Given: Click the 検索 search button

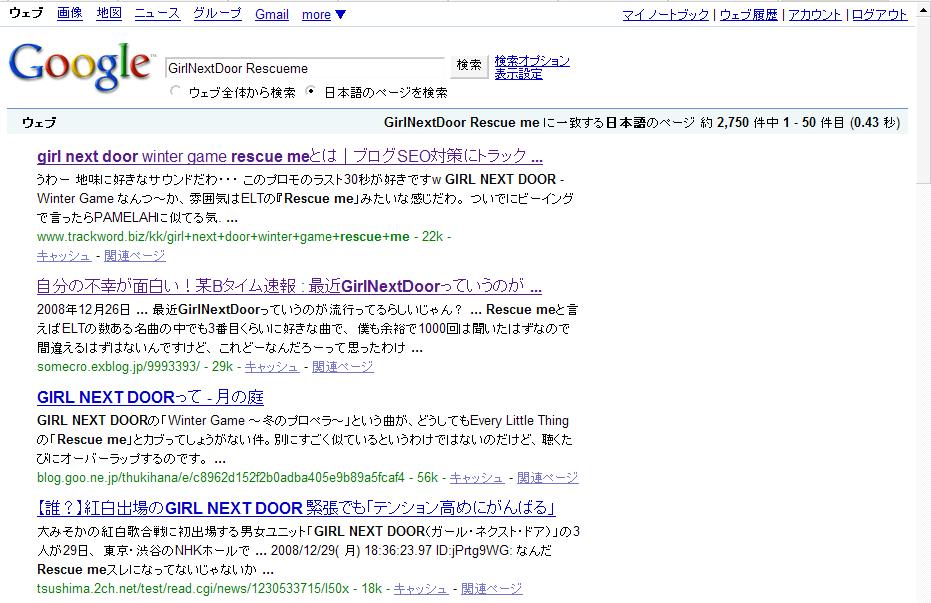Looking at the screenshot, I should pyautogui.click(x=469, y=65).
